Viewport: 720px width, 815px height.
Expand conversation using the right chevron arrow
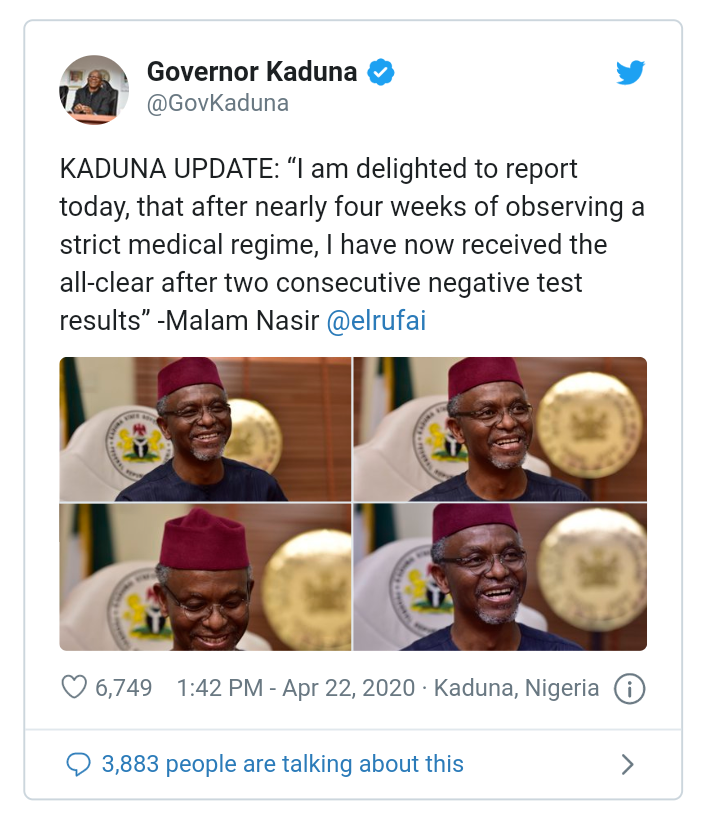pyautogui.click(x=628, y=765)
